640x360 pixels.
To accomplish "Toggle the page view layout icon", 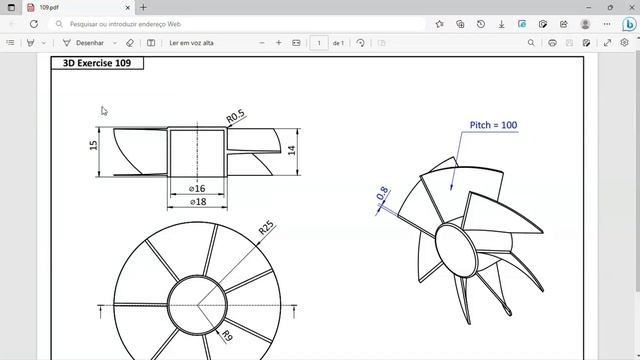I will tap(151, 43).
